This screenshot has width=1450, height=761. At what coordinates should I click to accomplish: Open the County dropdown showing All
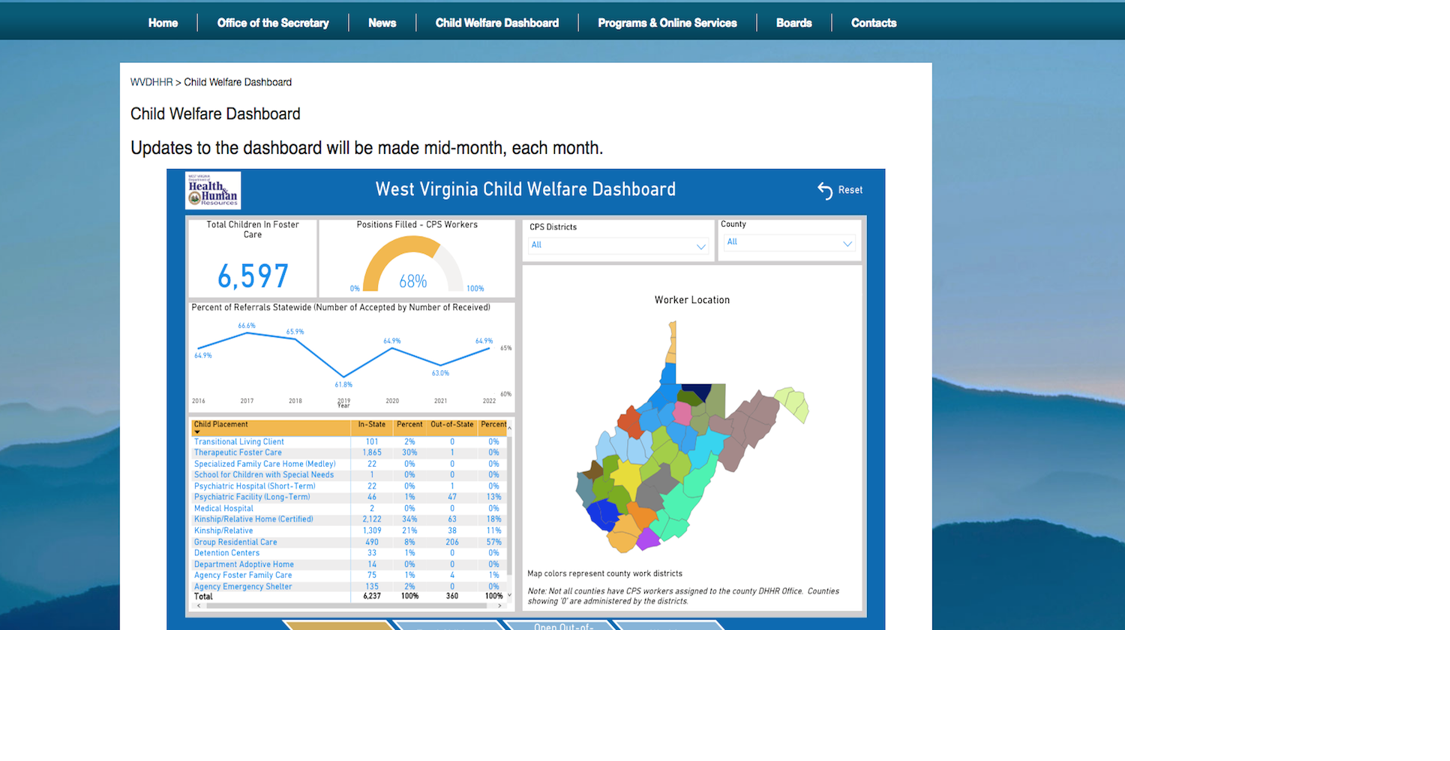click(x=788, y=242)
